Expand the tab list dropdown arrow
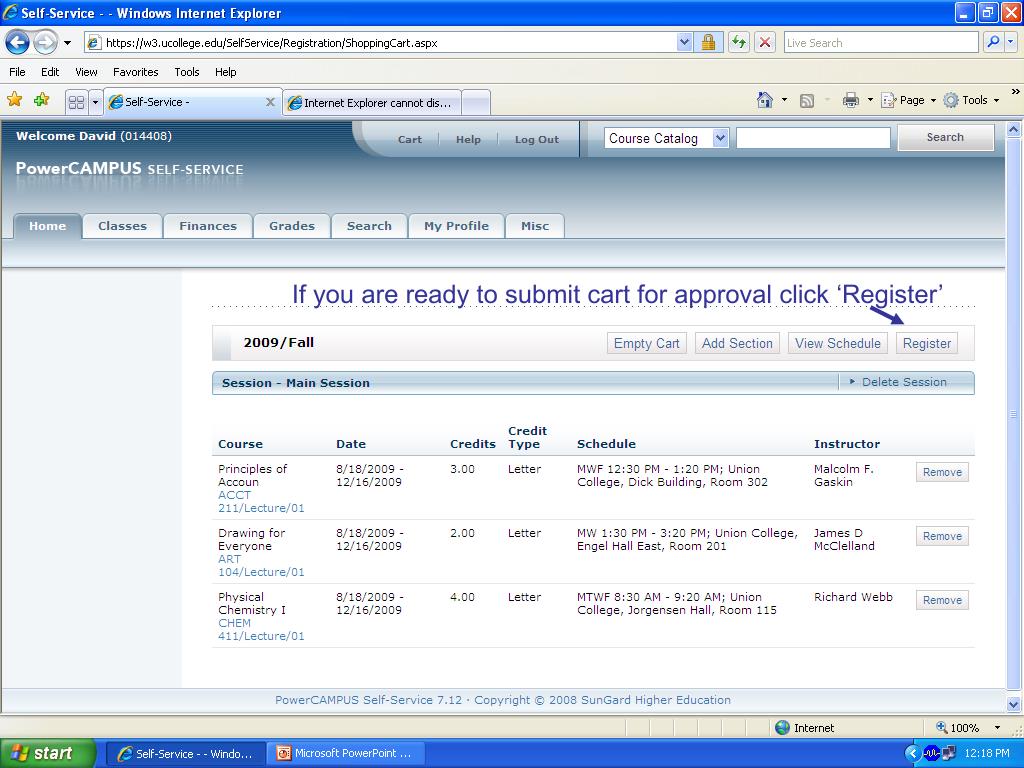 [95, 103]
